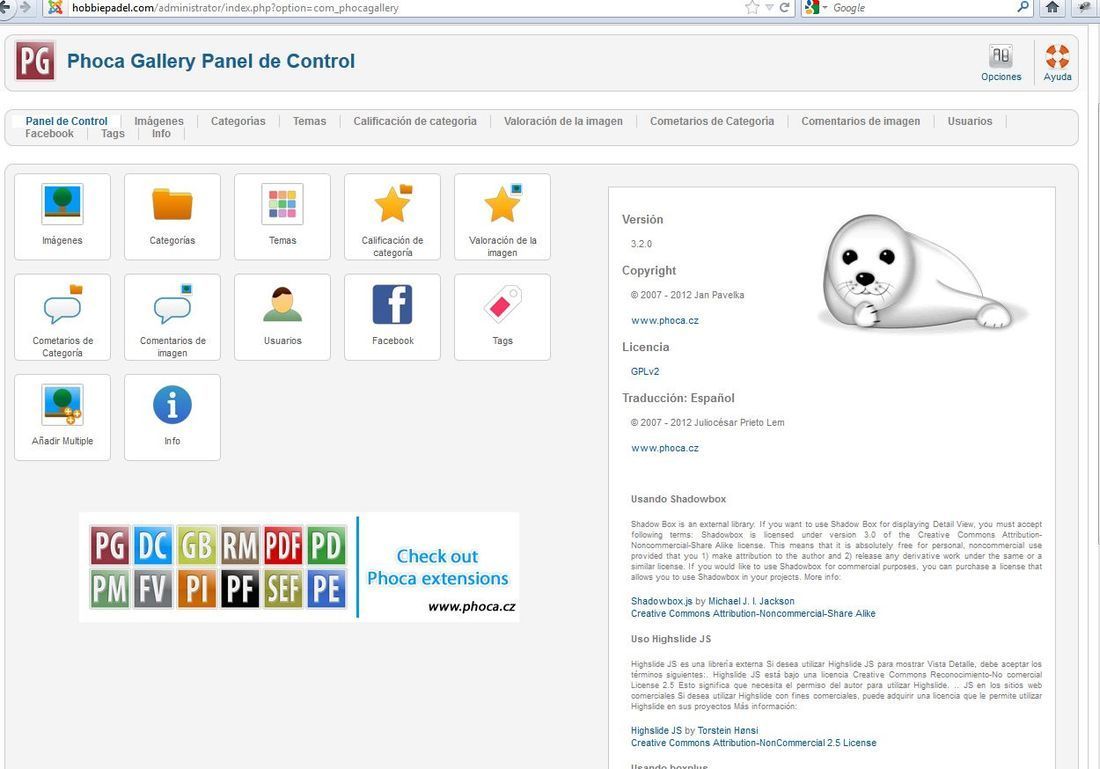Open Calificación de categoría star icon
The width and height of the screenshot is (1100, 769).
point(393,217)
